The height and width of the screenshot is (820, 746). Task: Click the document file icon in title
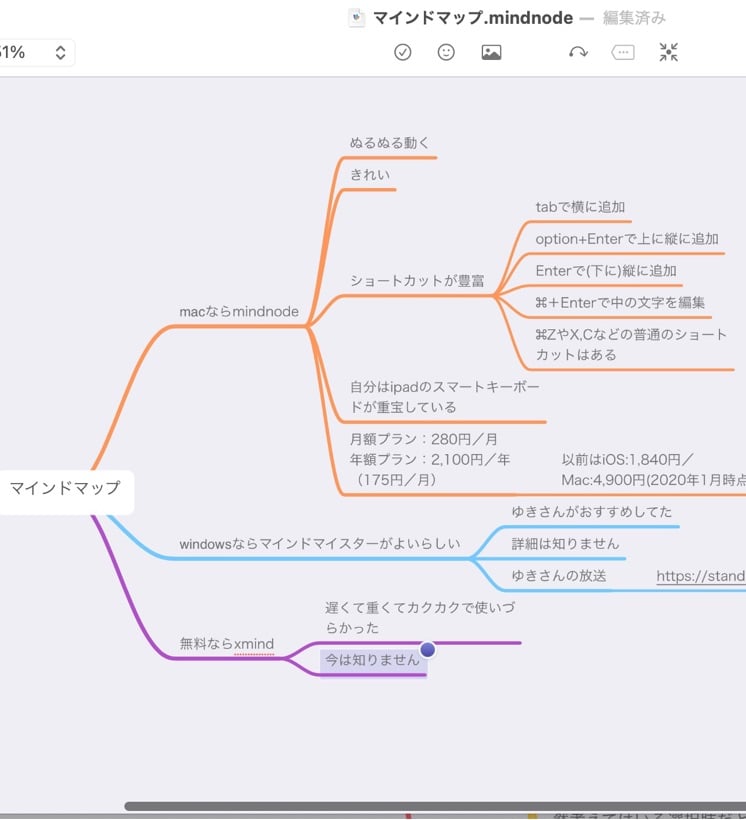(357, 18)
